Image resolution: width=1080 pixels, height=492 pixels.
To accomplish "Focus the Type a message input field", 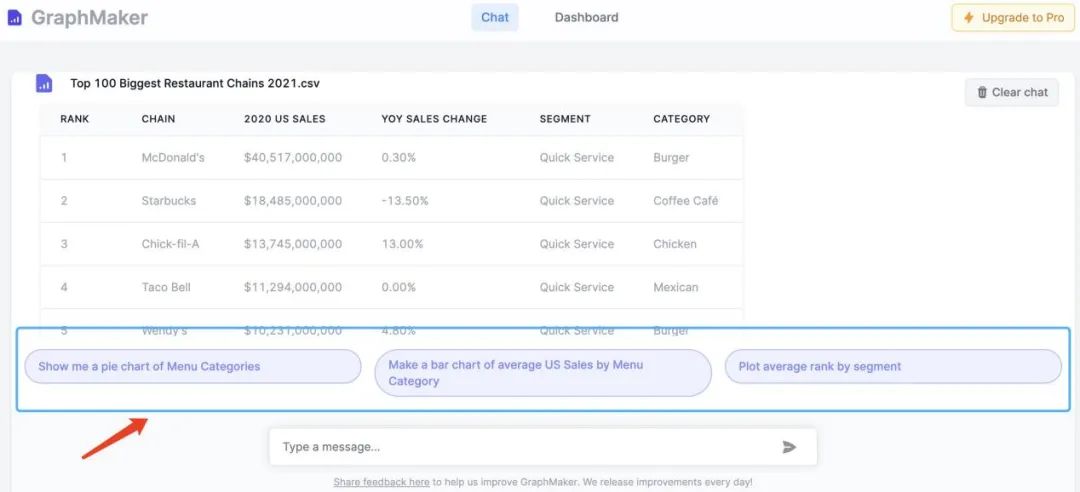I will click(x=520, y=447).
